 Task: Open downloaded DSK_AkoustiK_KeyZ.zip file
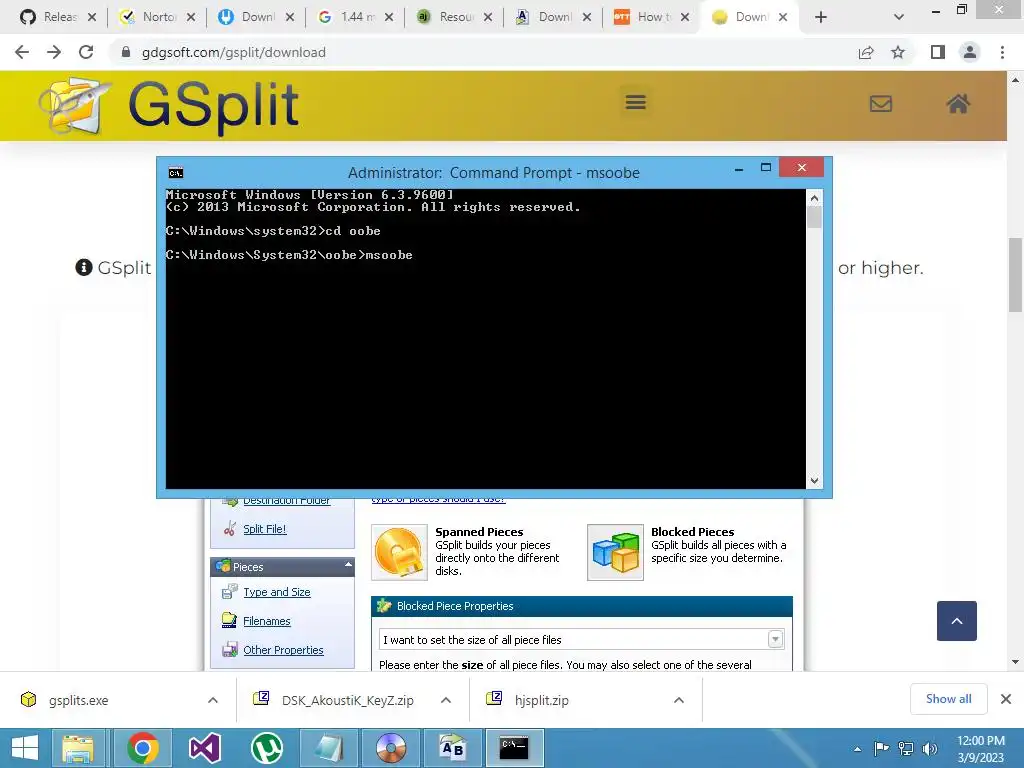[x=347, y=700]
